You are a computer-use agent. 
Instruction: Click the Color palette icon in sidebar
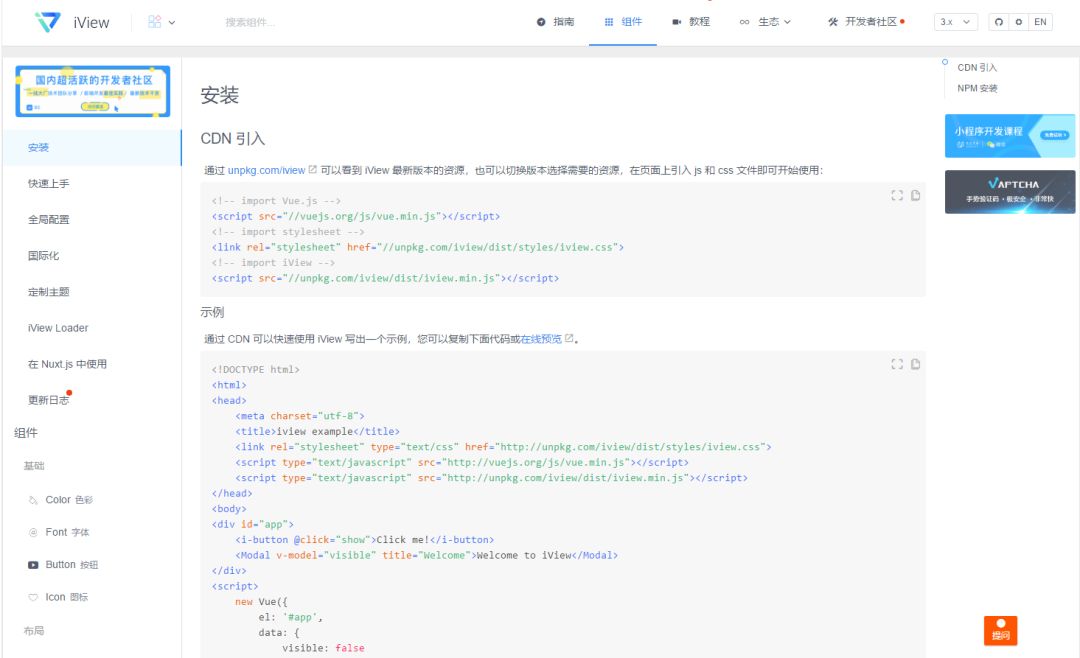pyautogui.click(x=33, y=500)
